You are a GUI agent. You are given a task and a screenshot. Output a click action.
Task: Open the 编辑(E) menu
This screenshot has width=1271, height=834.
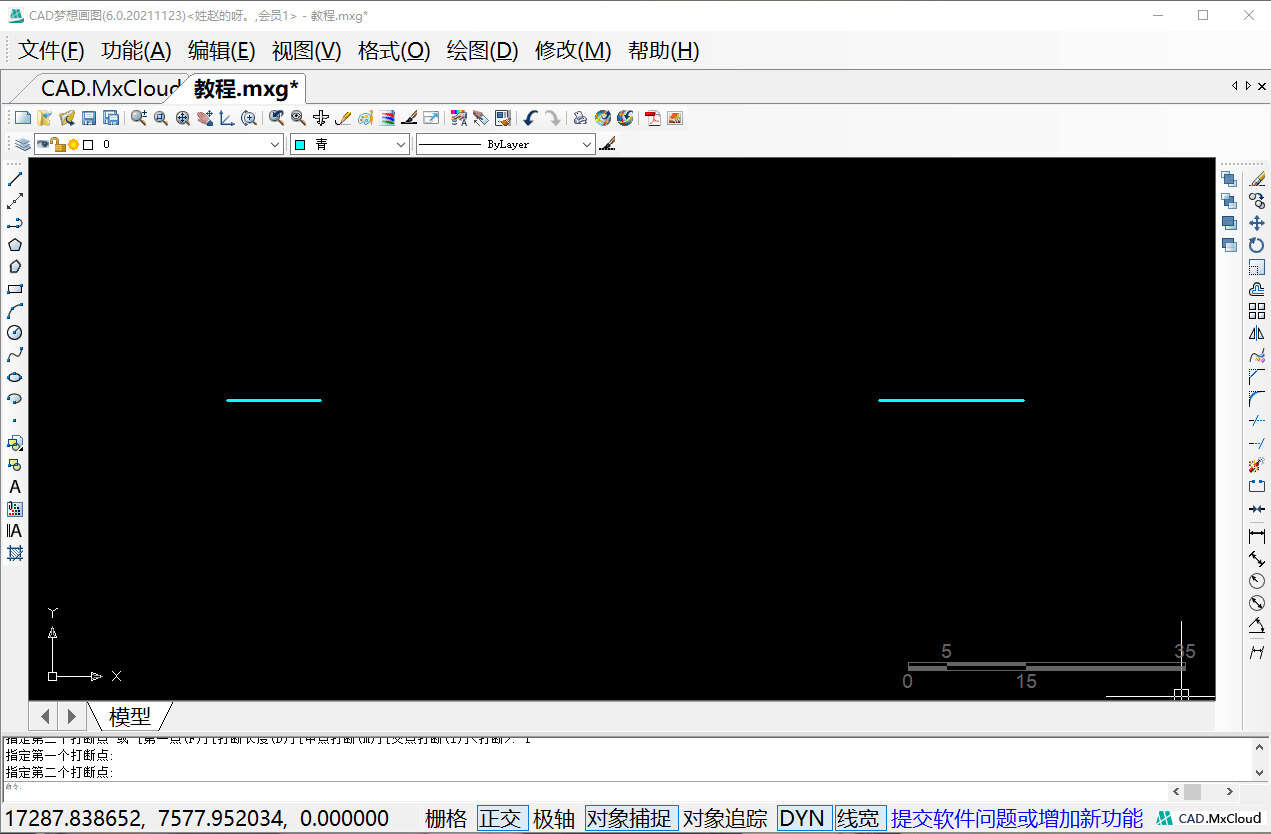222,51
